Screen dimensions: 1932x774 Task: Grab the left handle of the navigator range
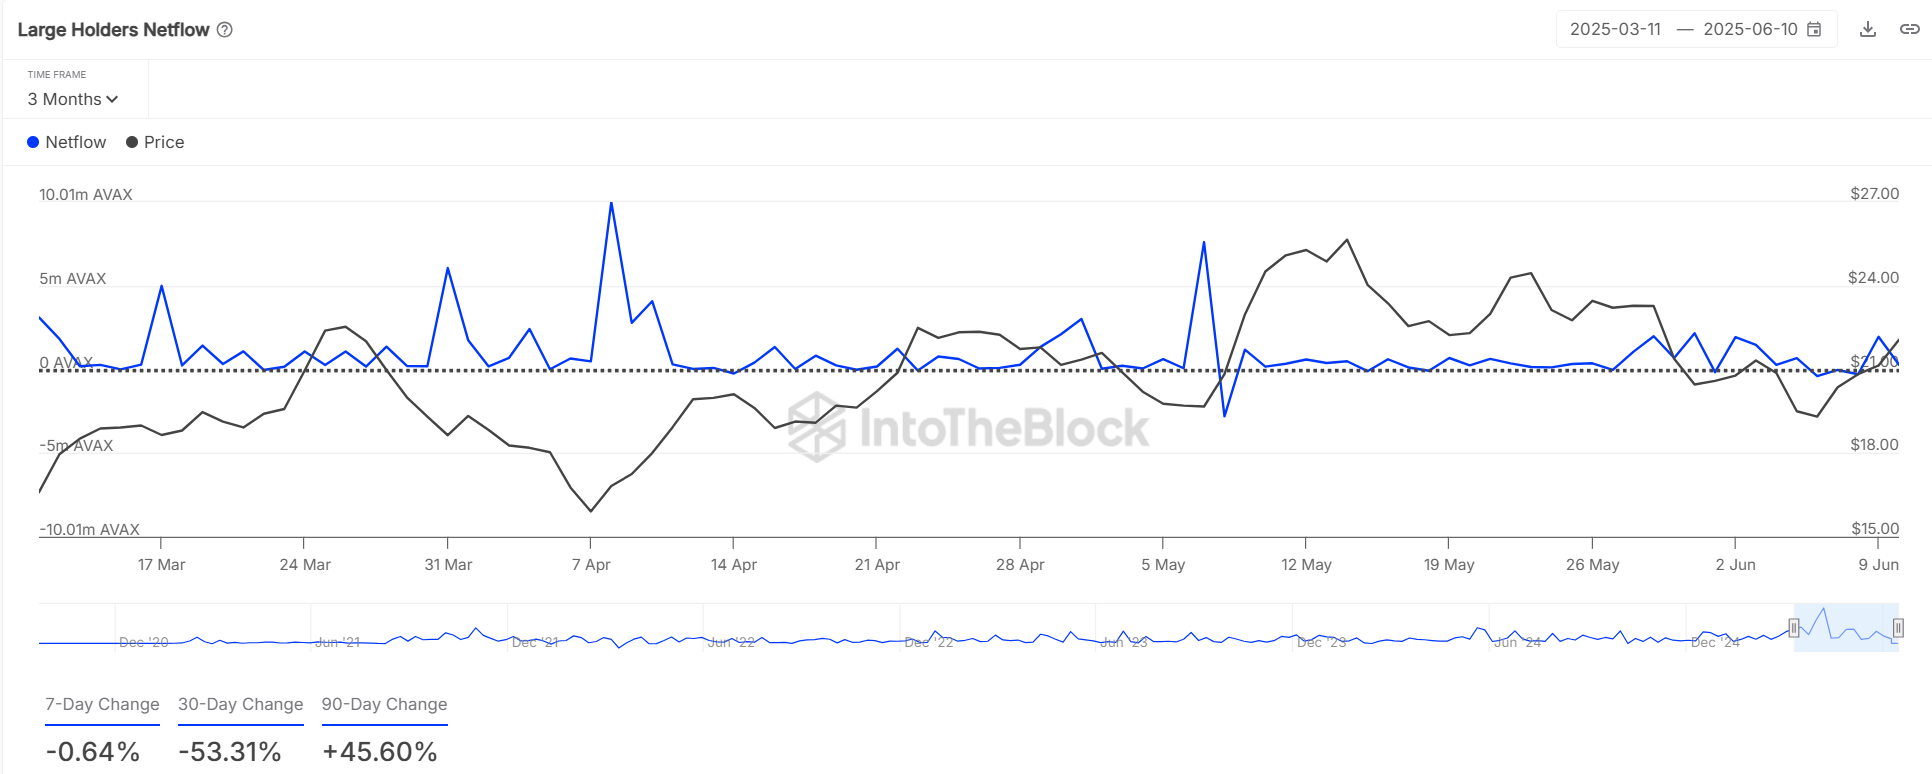click(1794, 628)
